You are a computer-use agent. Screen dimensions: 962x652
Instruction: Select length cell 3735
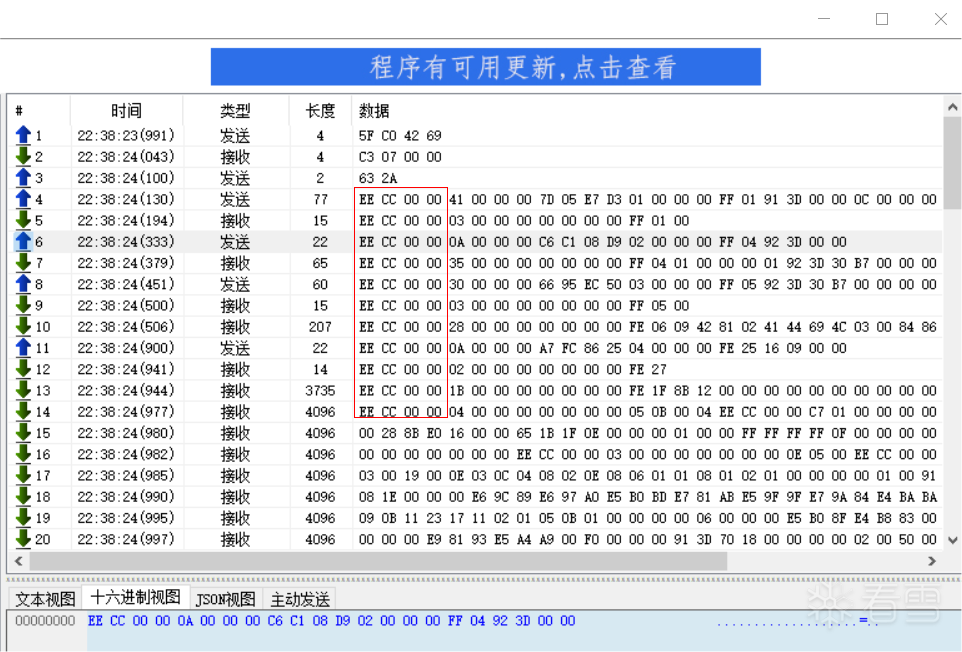coord(320,390)
